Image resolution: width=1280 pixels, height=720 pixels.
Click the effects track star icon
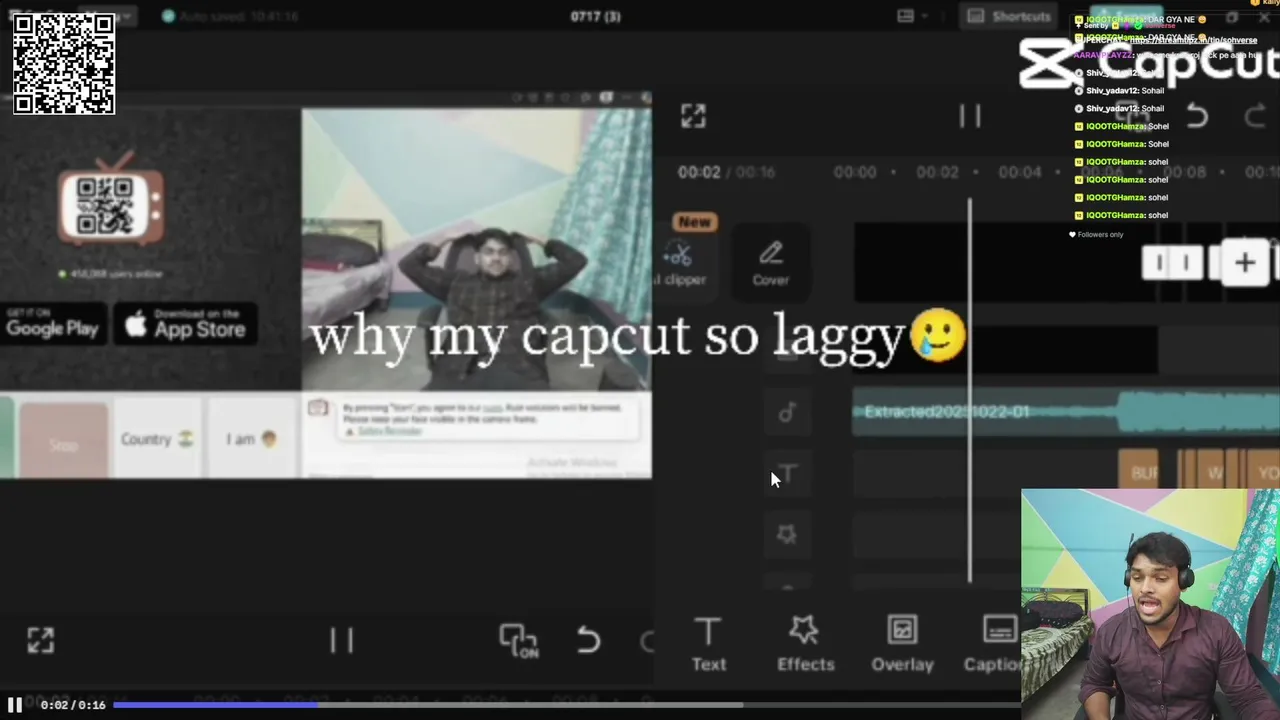pos(787,535)
